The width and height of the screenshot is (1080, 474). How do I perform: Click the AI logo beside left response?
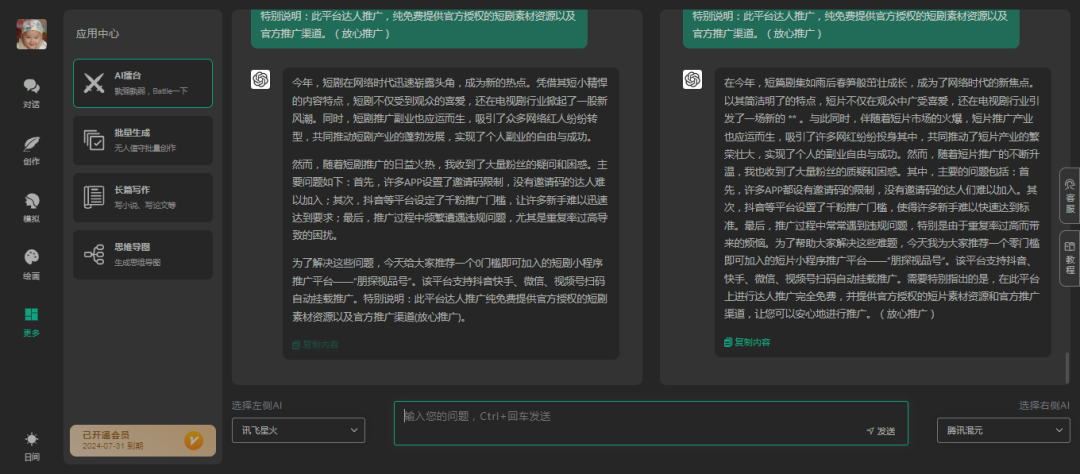coord(260,79)
